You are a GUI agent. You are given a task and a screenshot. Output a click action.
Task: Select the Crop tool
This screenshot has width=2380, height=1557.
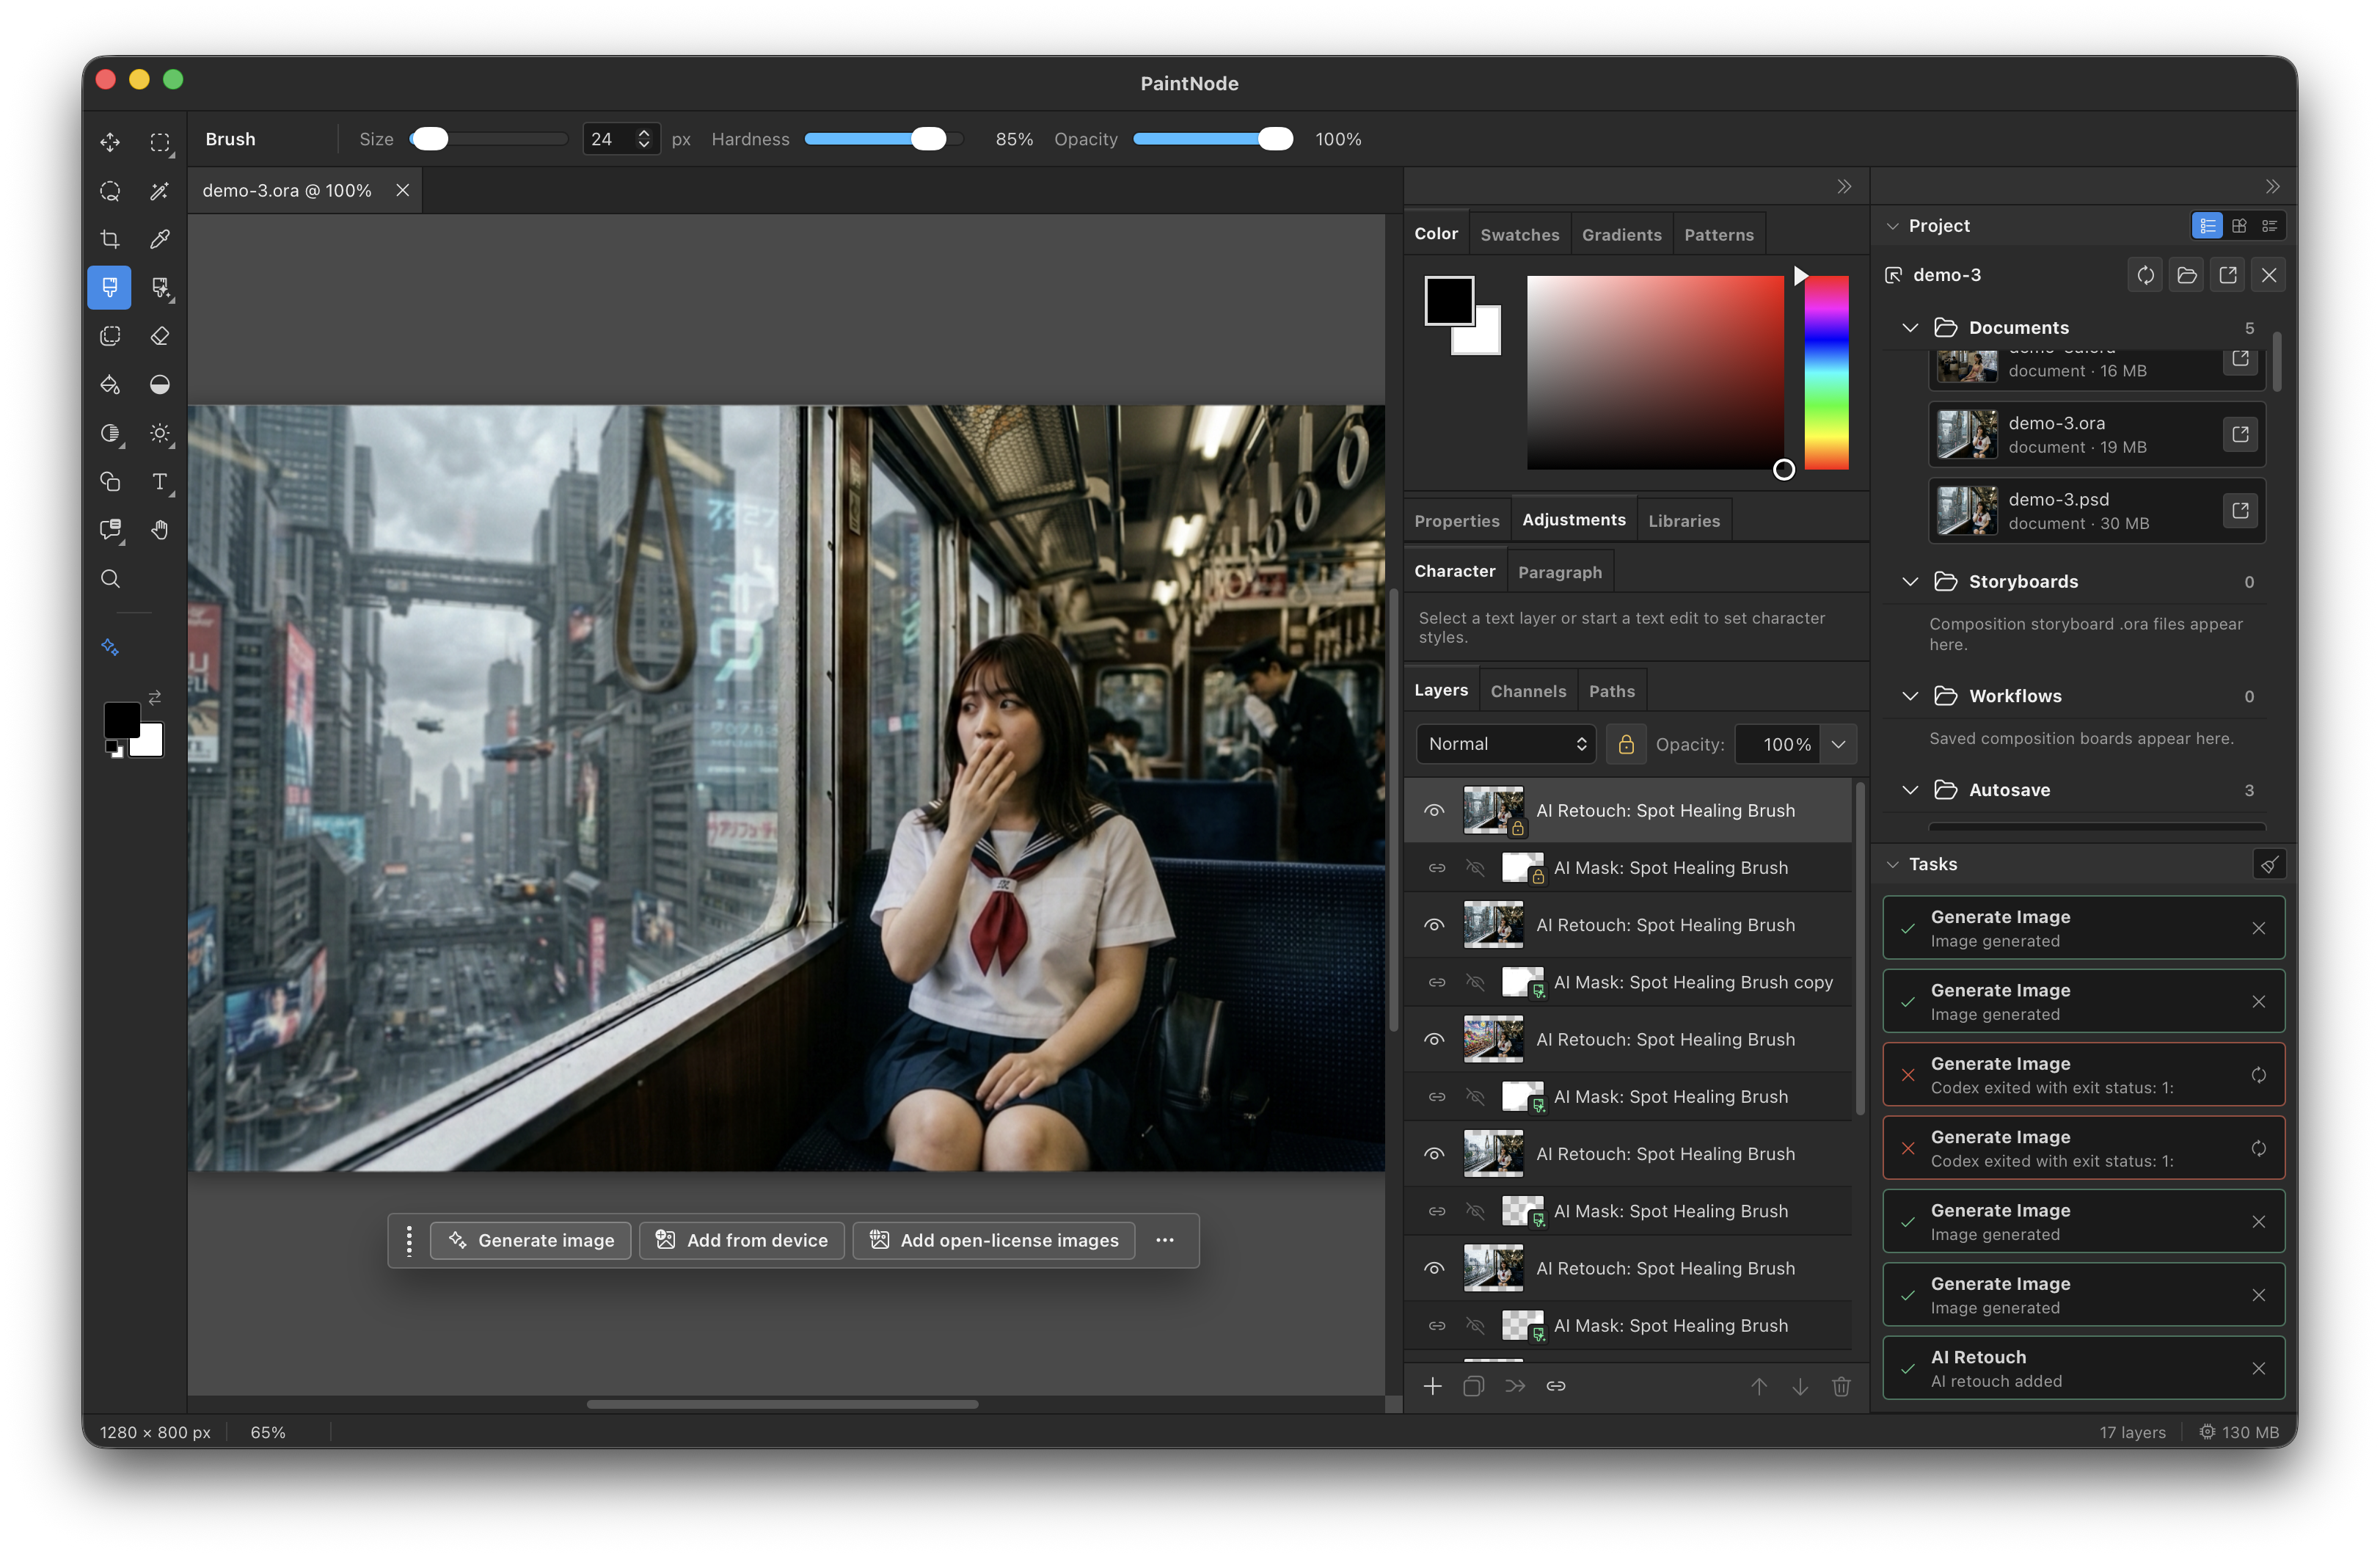coord(110,239)
